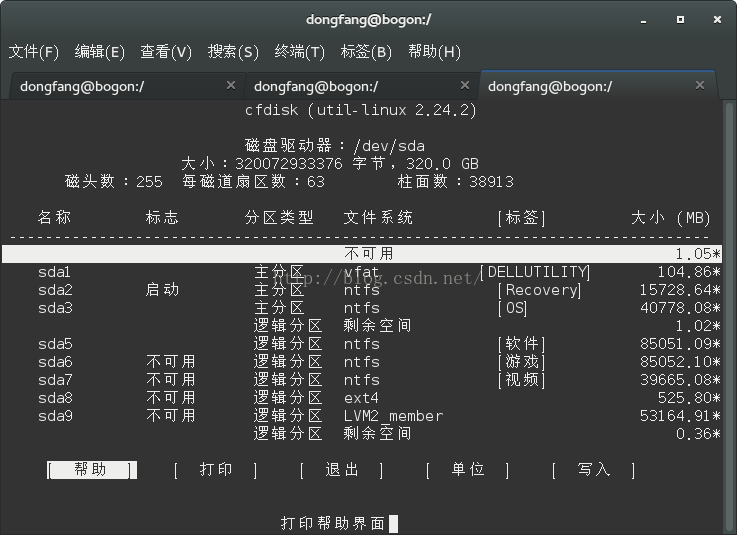
Task: Click the size value 85051.09
Action: 680,344
